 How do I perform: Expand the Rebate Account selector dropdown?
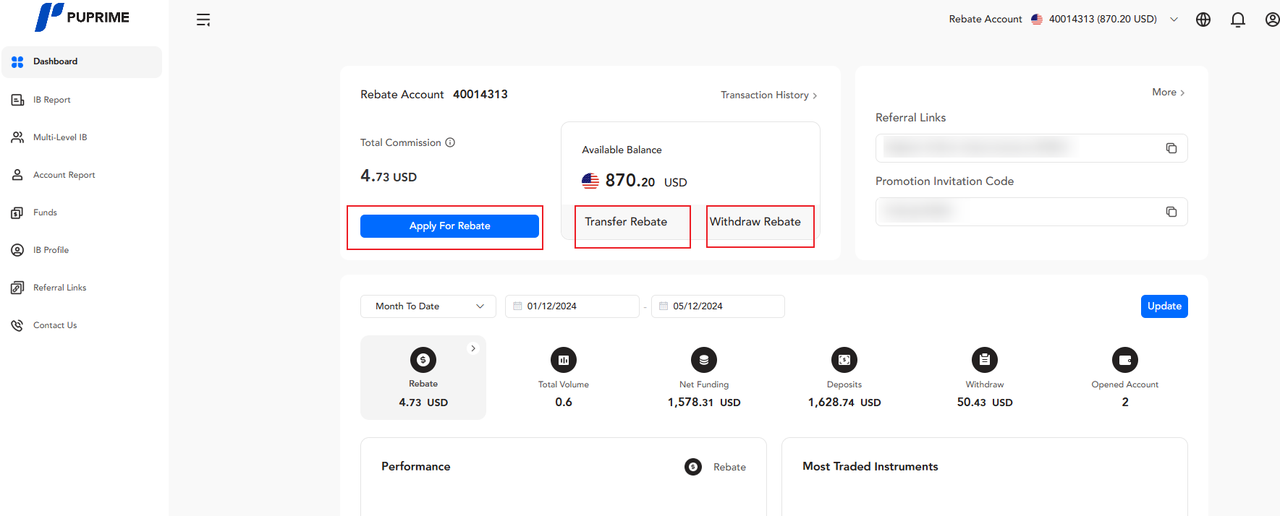point(1174,19)
